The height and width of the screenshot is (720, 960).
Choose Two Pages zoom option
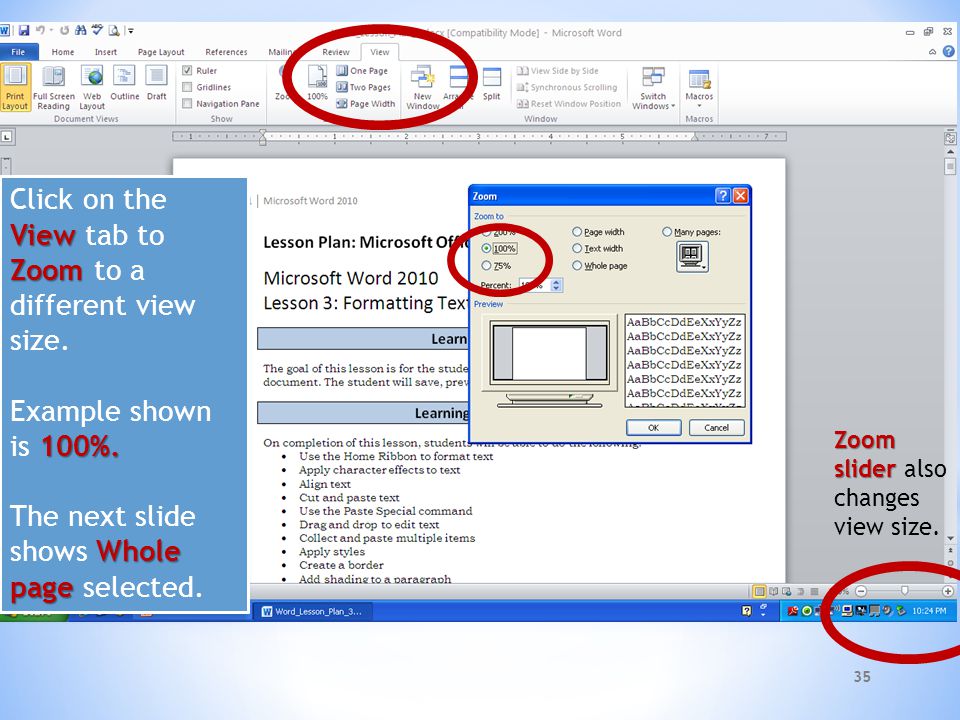[x=364, y=87]
